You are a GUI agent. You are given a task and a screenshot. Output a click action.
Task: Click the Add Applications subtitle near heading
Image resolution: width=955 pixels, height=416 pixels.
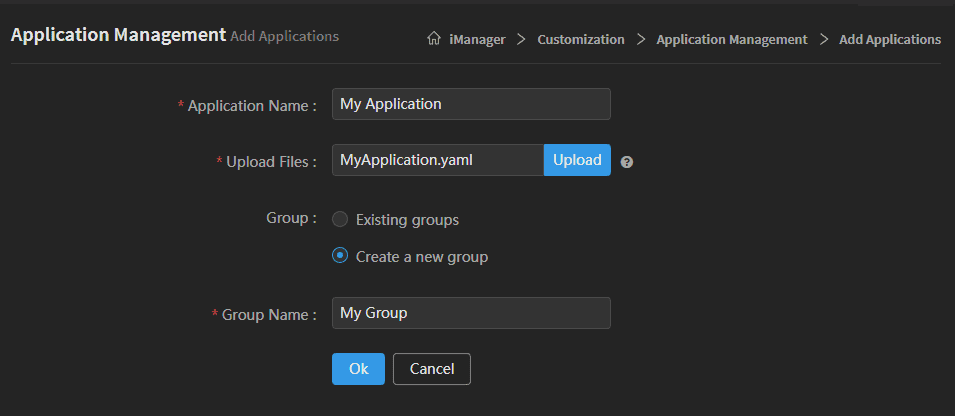coord(284,36)
